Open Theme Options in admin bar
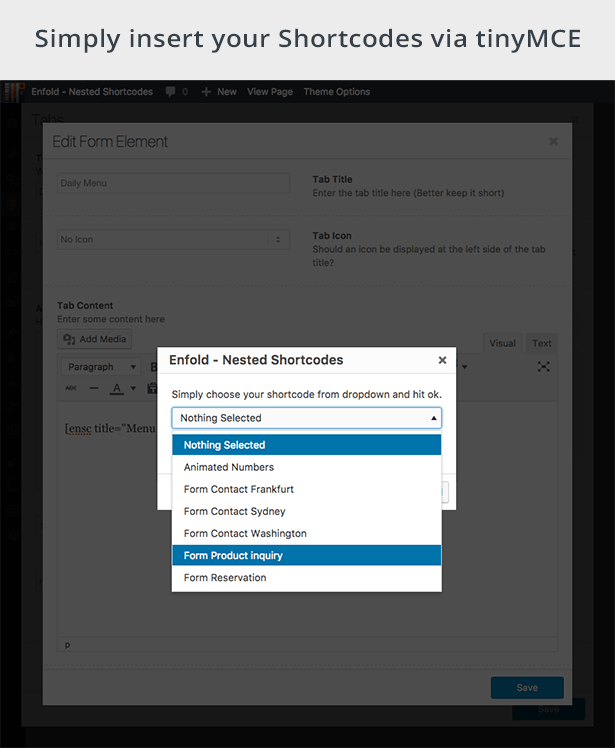This screenshot has height=748, width=615. pos(337,92)
